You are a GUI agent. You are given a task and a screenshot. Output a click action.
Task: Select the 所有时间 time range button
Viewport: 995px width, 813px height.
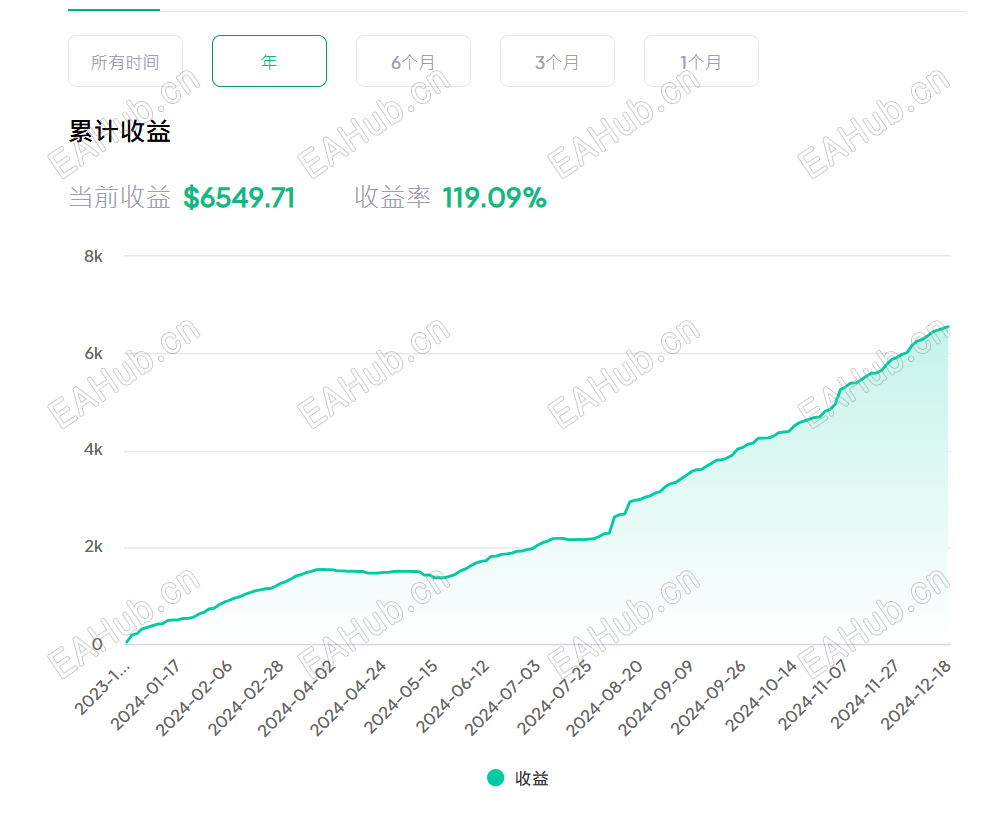point(125,62)
